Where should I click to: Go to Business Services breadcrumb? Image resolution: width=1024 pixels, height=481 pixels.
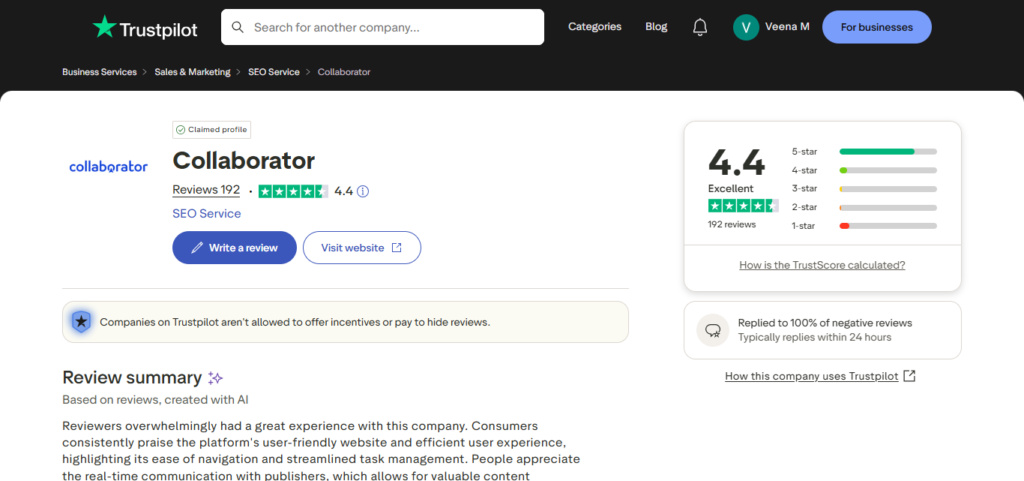click(x=99, y=72)
